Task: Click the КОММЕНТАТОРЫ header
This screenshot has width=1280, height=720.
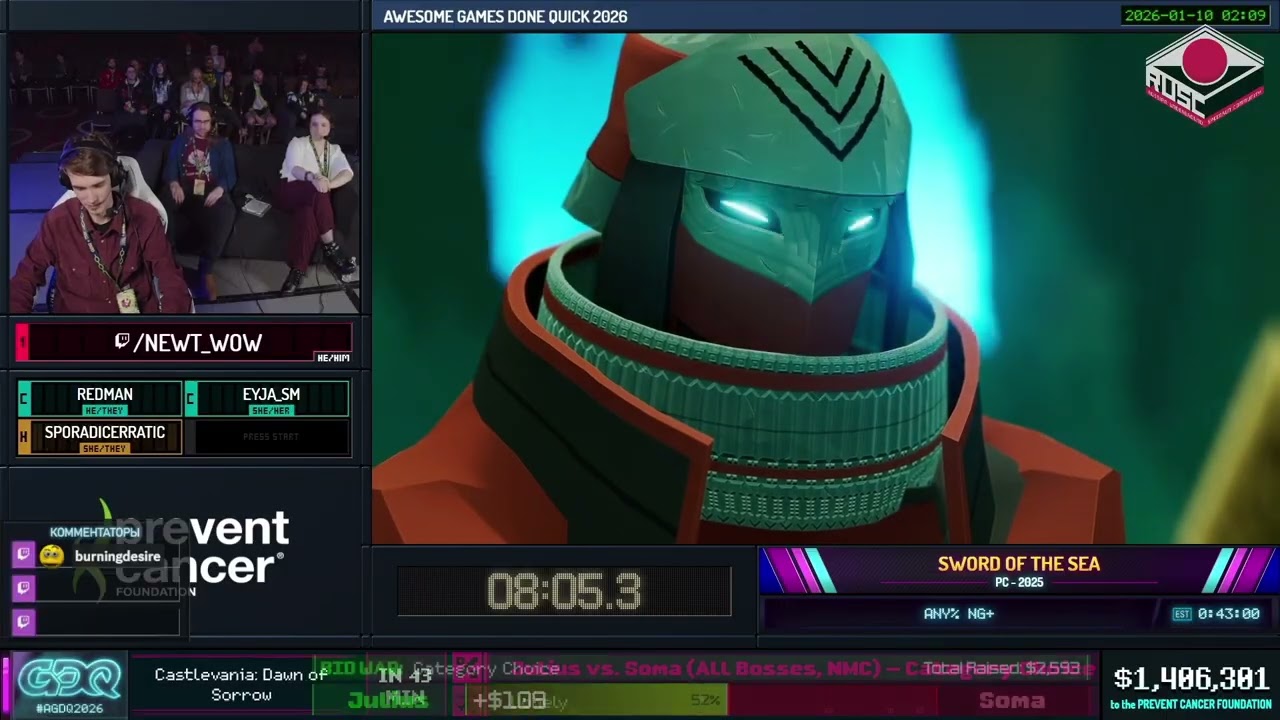Action: pyautogui.click(x=95, y=533)
